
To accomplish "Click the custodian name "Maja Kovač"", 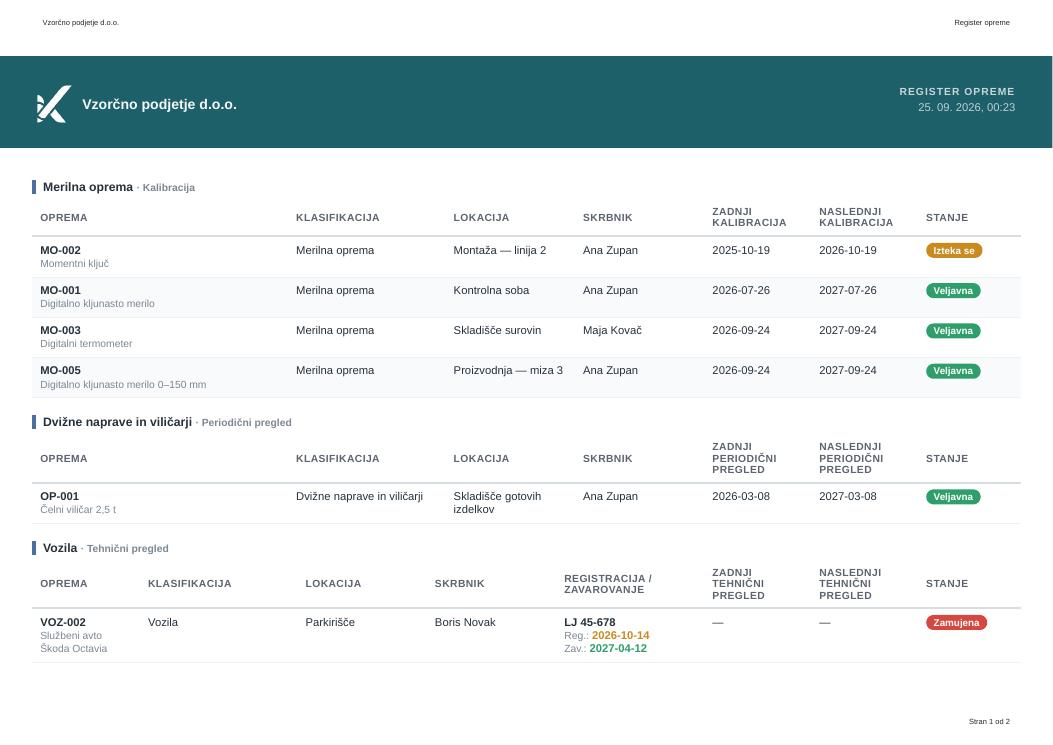I will tap(612, 330).
